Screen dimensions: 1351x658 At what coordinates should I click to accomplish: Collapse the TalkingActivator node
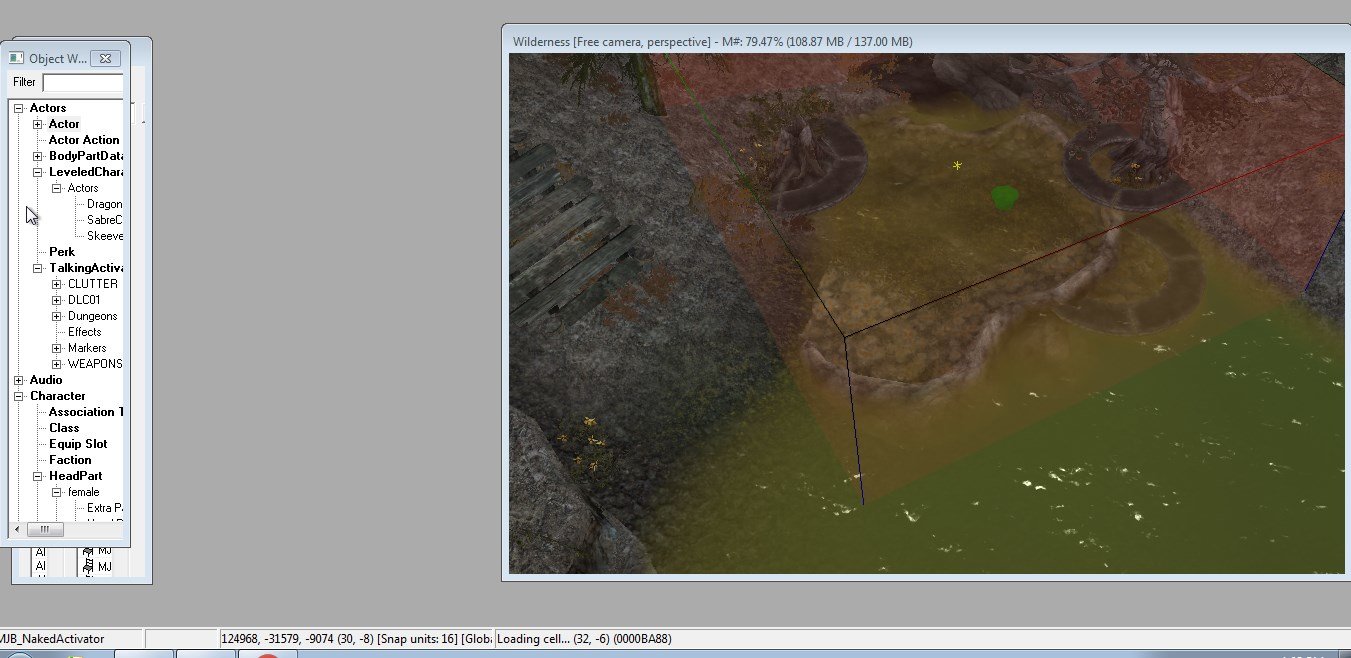pos(38,268)
